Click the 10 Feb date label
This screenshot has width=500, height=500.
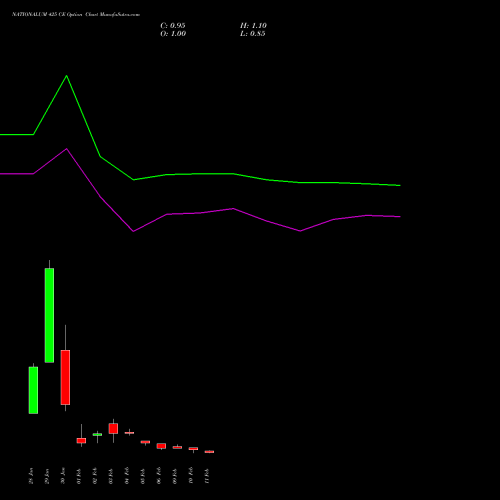pyautogui.click(x=191, y=476)
